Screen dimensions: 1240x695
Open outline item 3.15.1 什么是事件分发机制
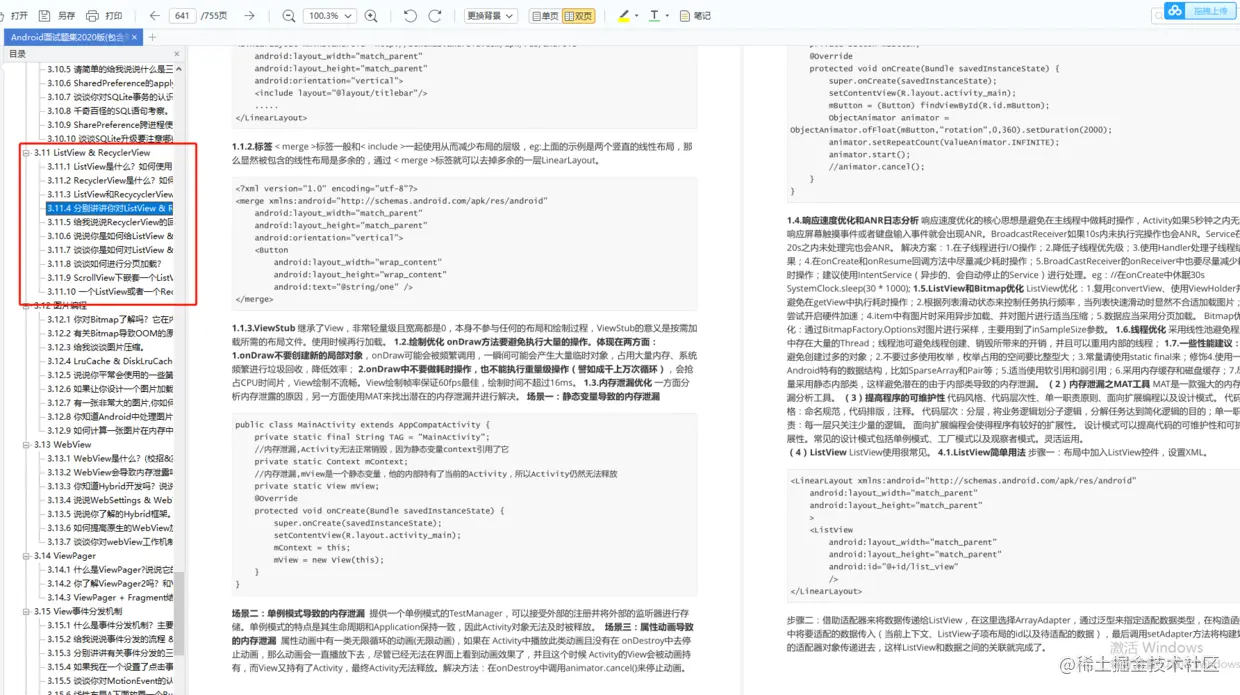[x=110, y=625]
